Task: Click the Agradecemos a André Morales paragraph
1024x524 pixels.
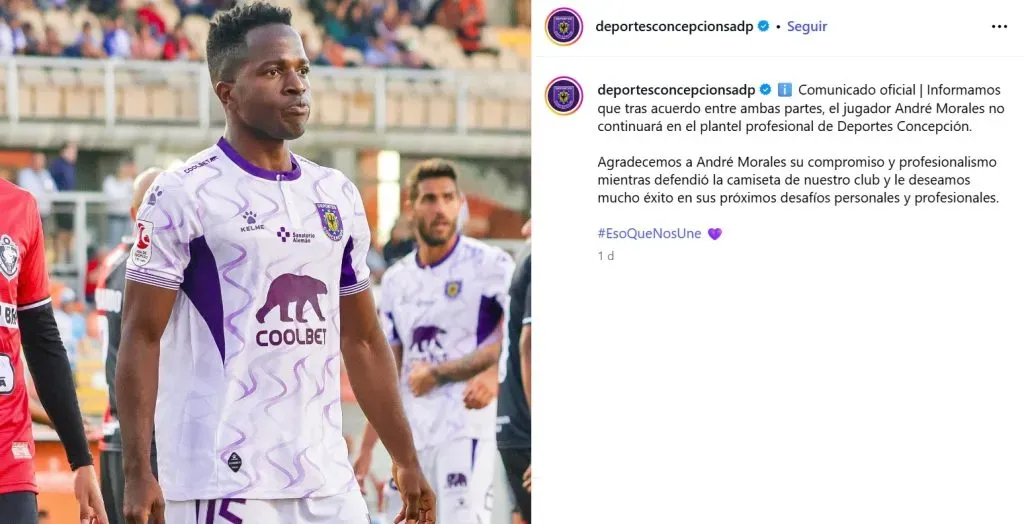Action: point(798,180)
